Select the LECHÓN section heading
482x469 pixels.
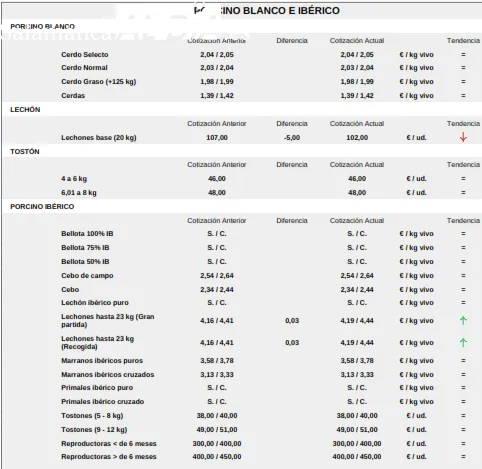(25, 110)
